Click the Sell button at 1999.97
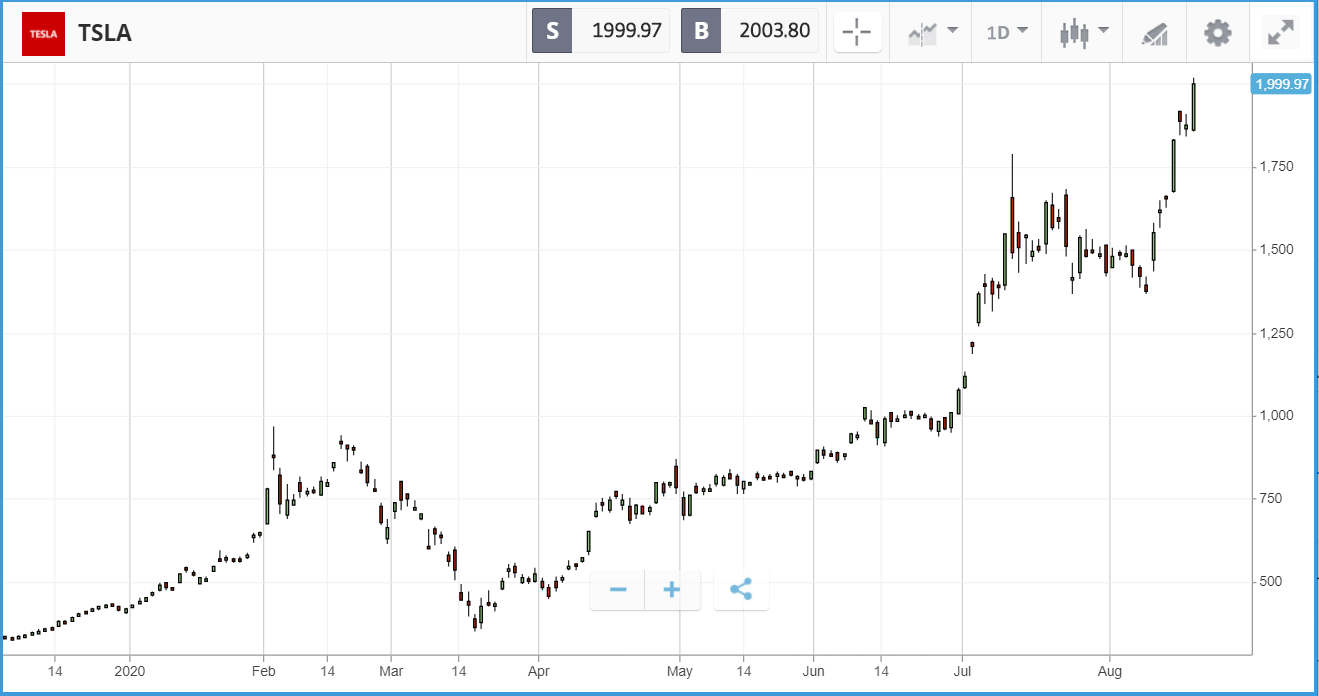The height and width of the screenshot is (696, 1319). point(600,31)
